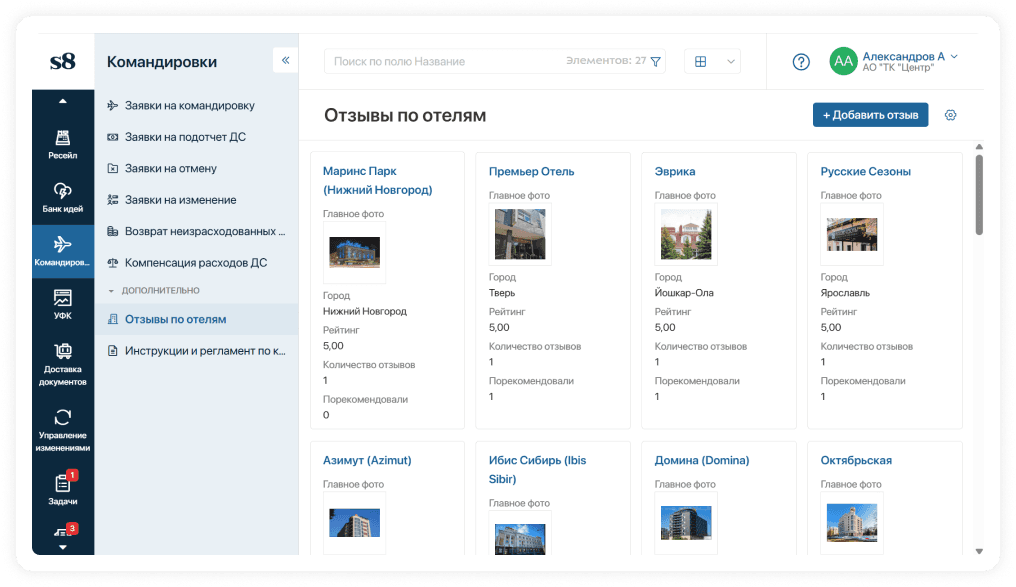Click the Маринс Парк main photo
The height and width of the screenshot is (587, 1016).
[354, 252]
